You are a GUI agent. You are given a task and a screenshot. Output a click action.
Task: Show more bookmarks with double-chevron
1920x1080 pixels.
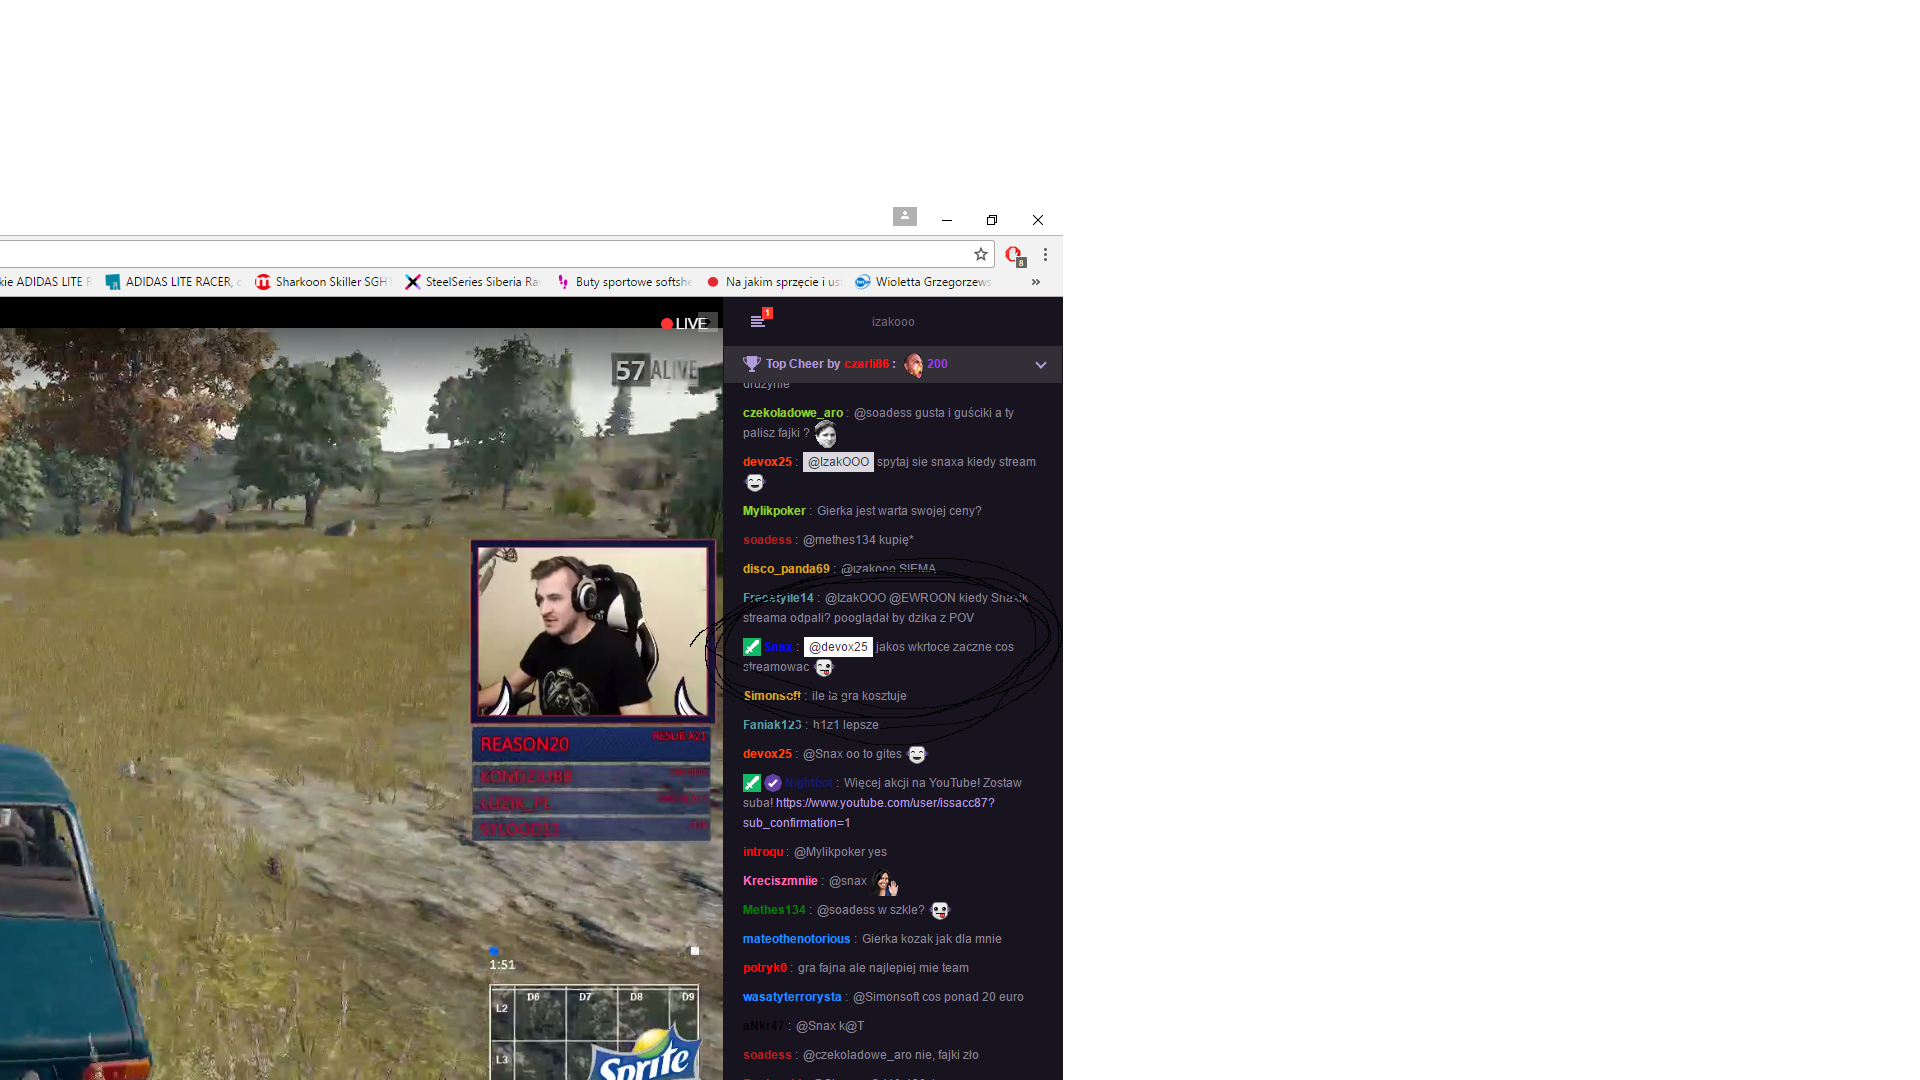[x=1036, y=282]
